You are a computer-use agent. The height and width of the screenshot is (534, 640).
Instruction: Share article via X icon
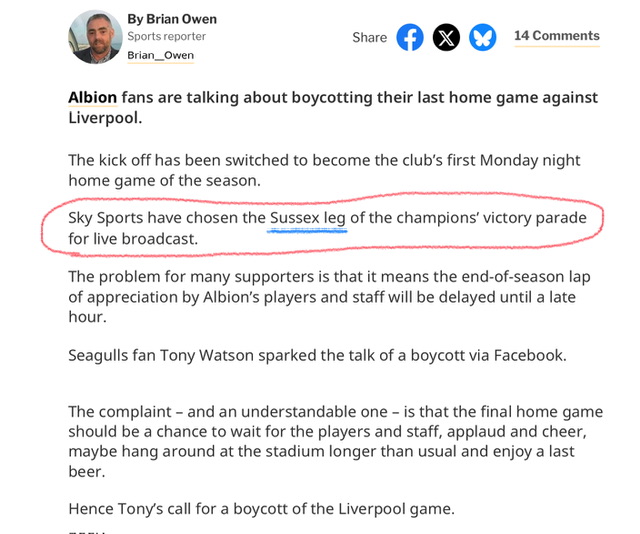click(x=446, y=37)
